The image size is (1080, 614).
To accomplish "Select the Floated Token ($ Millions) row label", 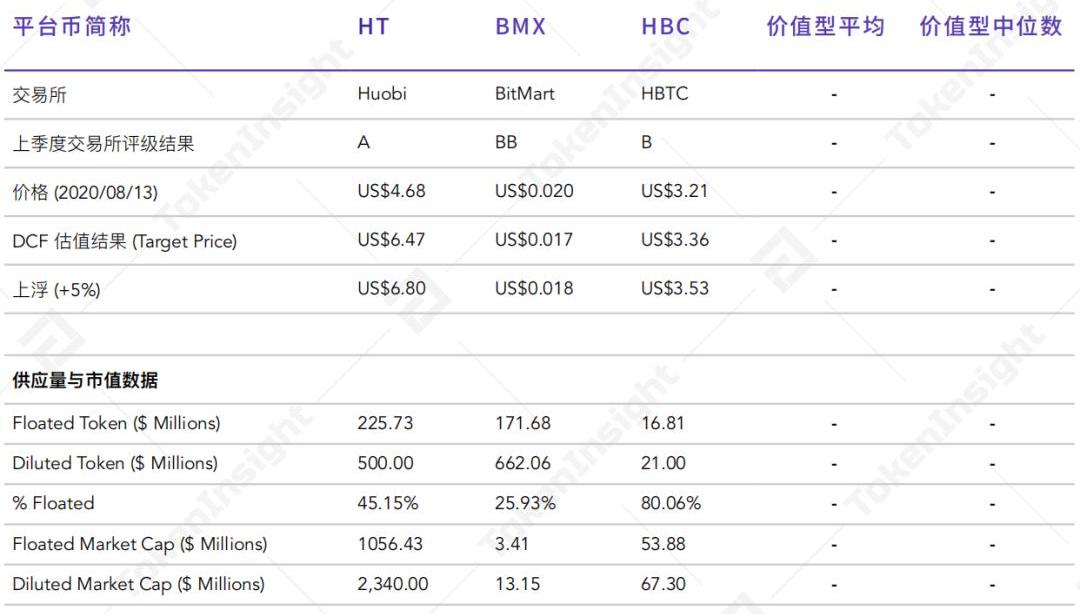I will [116, 423].
